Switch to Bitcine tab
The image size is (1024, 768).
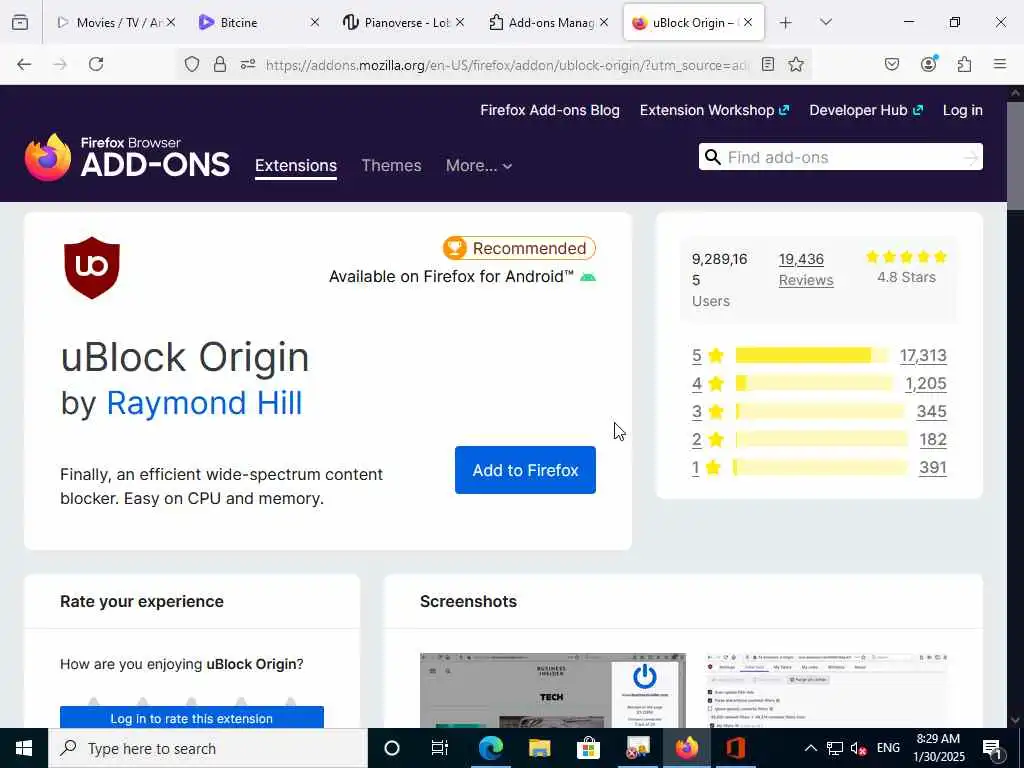(259, 23)
